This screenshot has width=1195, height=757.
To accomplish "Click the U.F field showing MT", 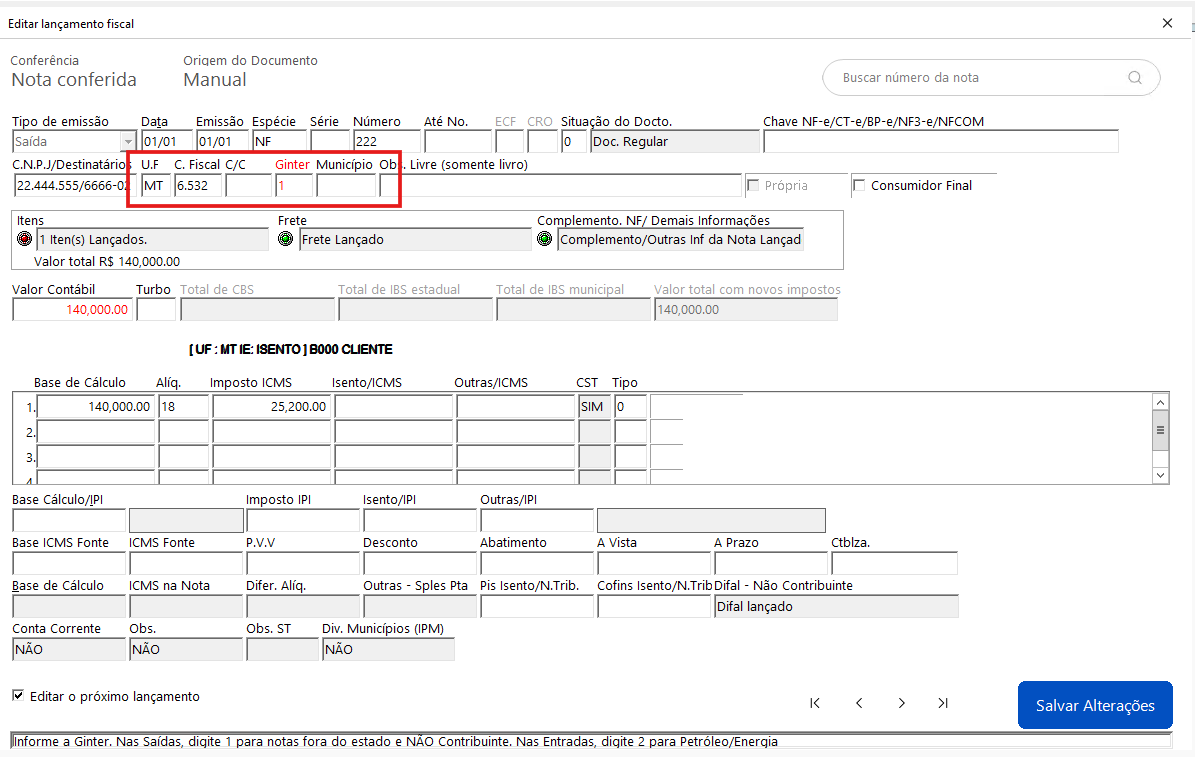I will click(156, 185).
